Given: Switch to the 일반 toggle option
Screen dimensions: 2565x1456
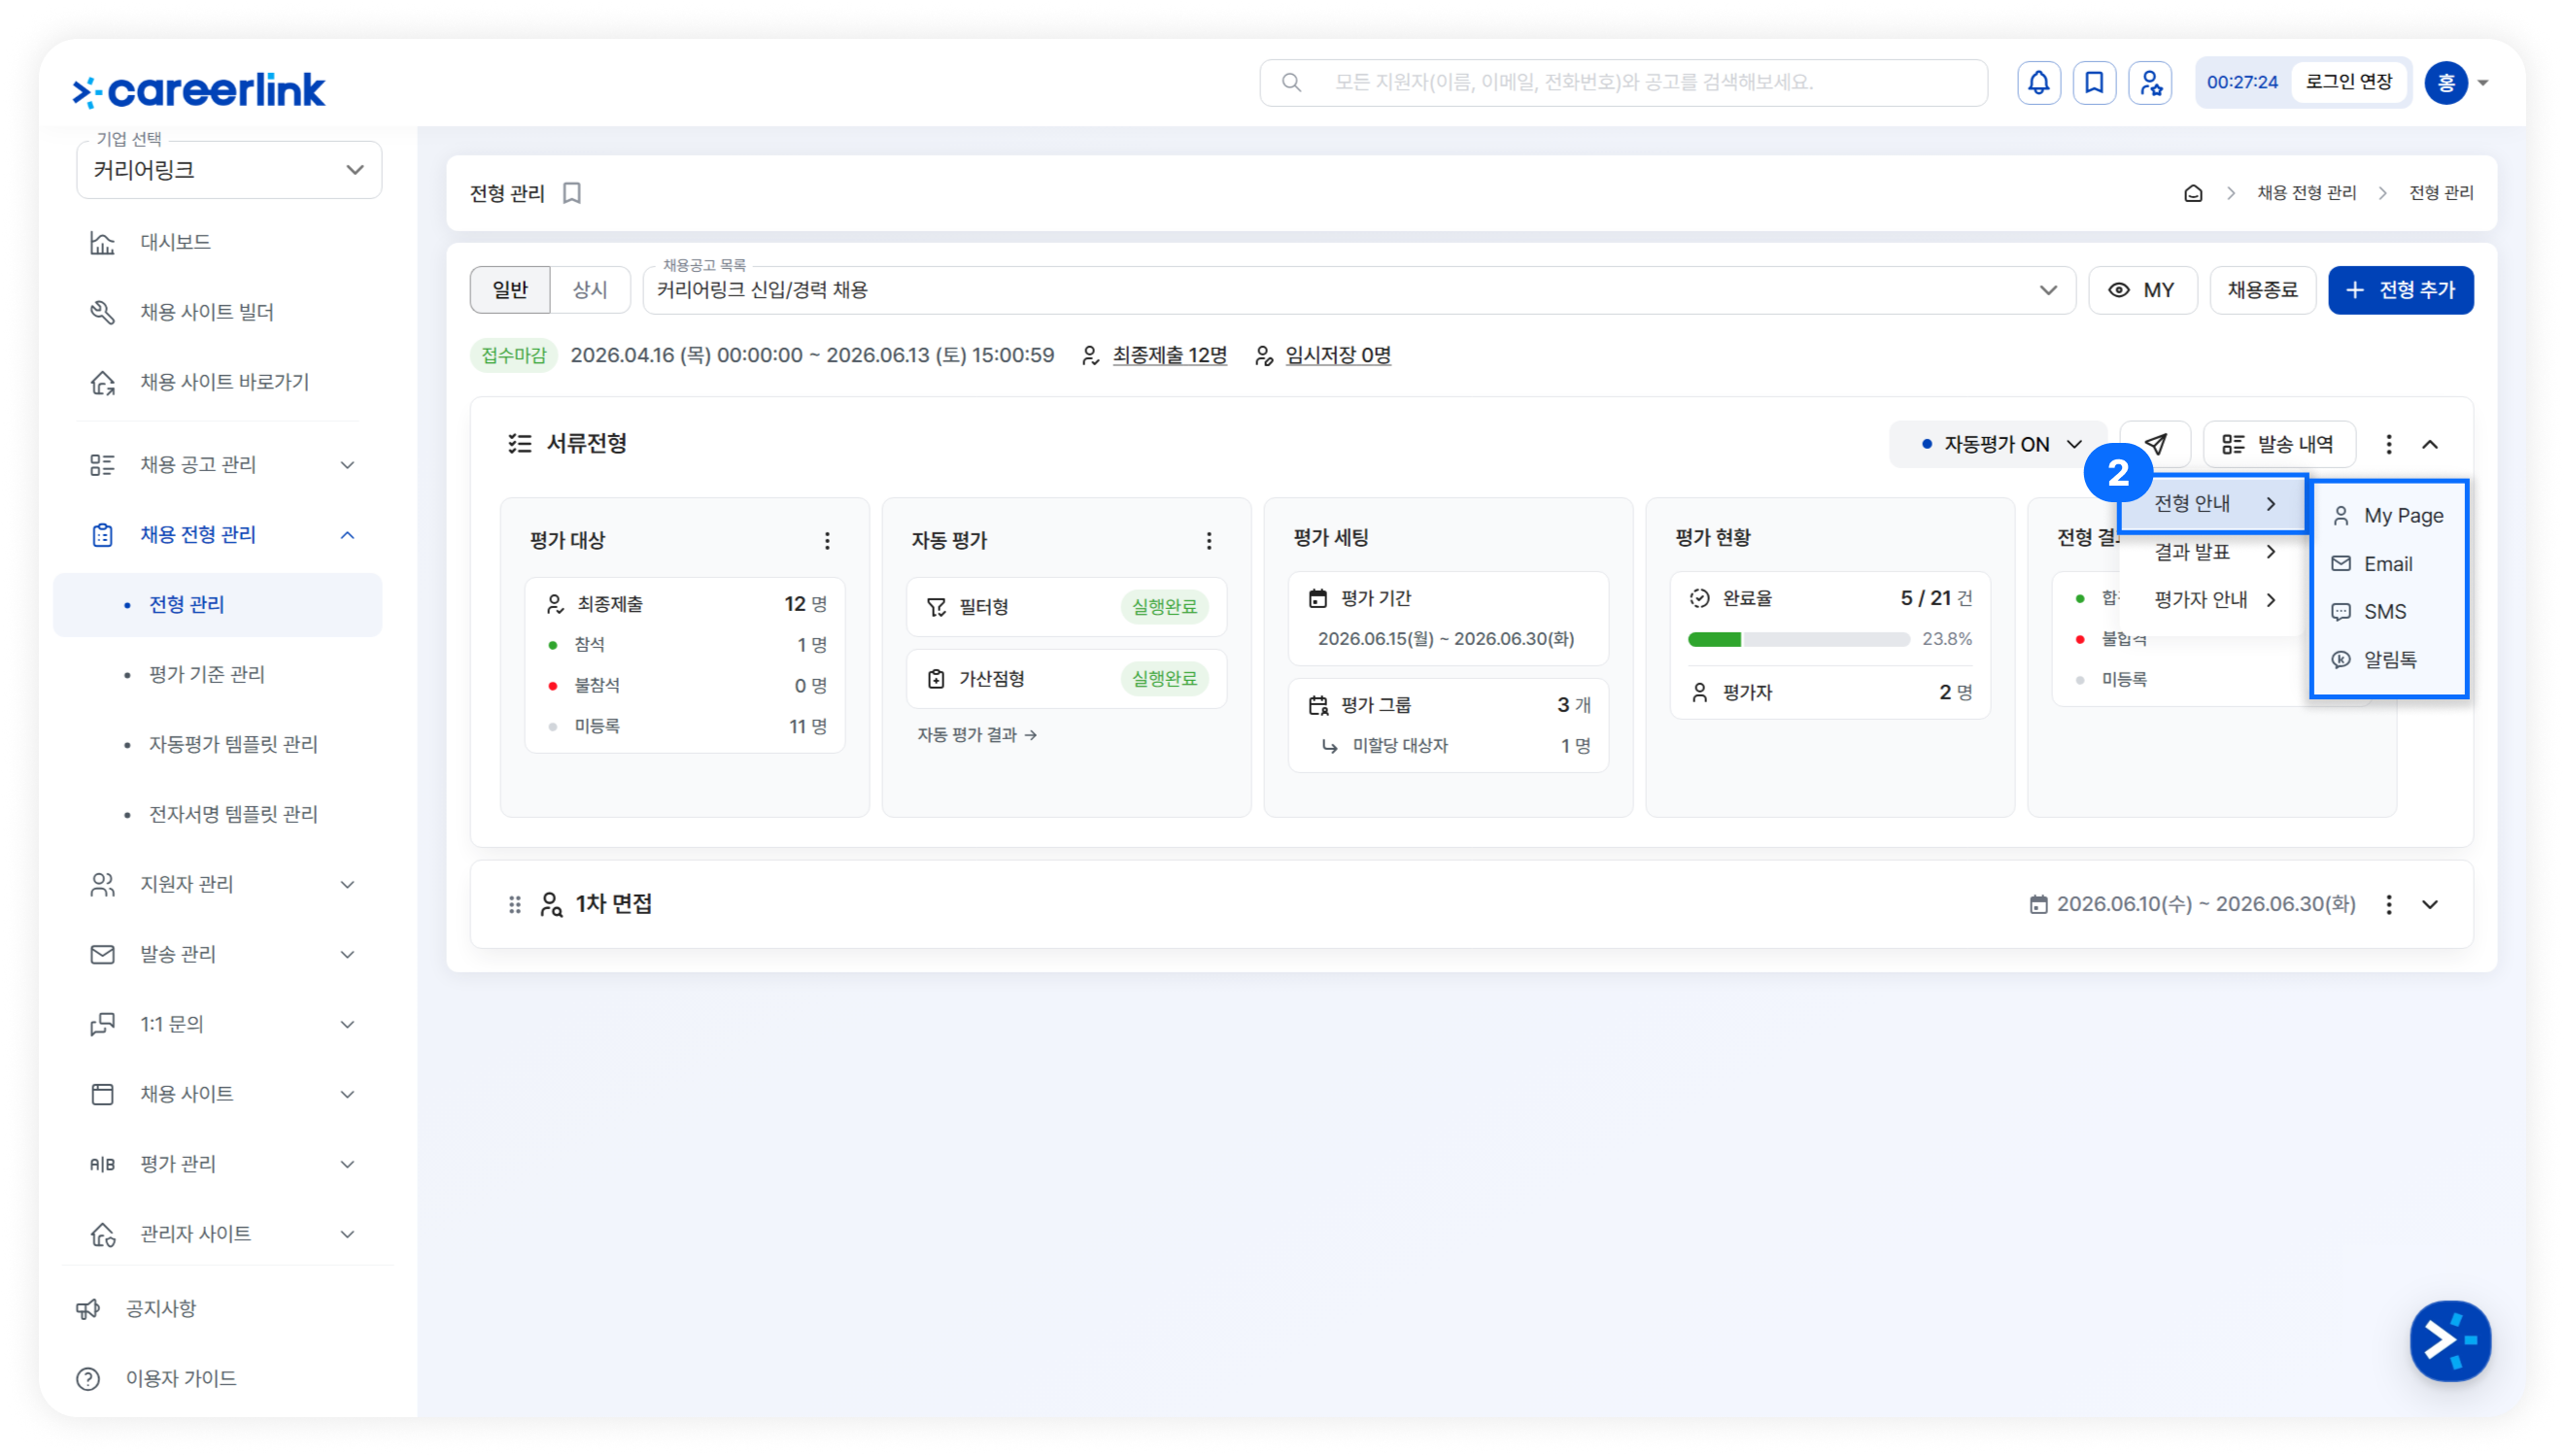Looking at the screenshot, I should [x=510, y=290].
